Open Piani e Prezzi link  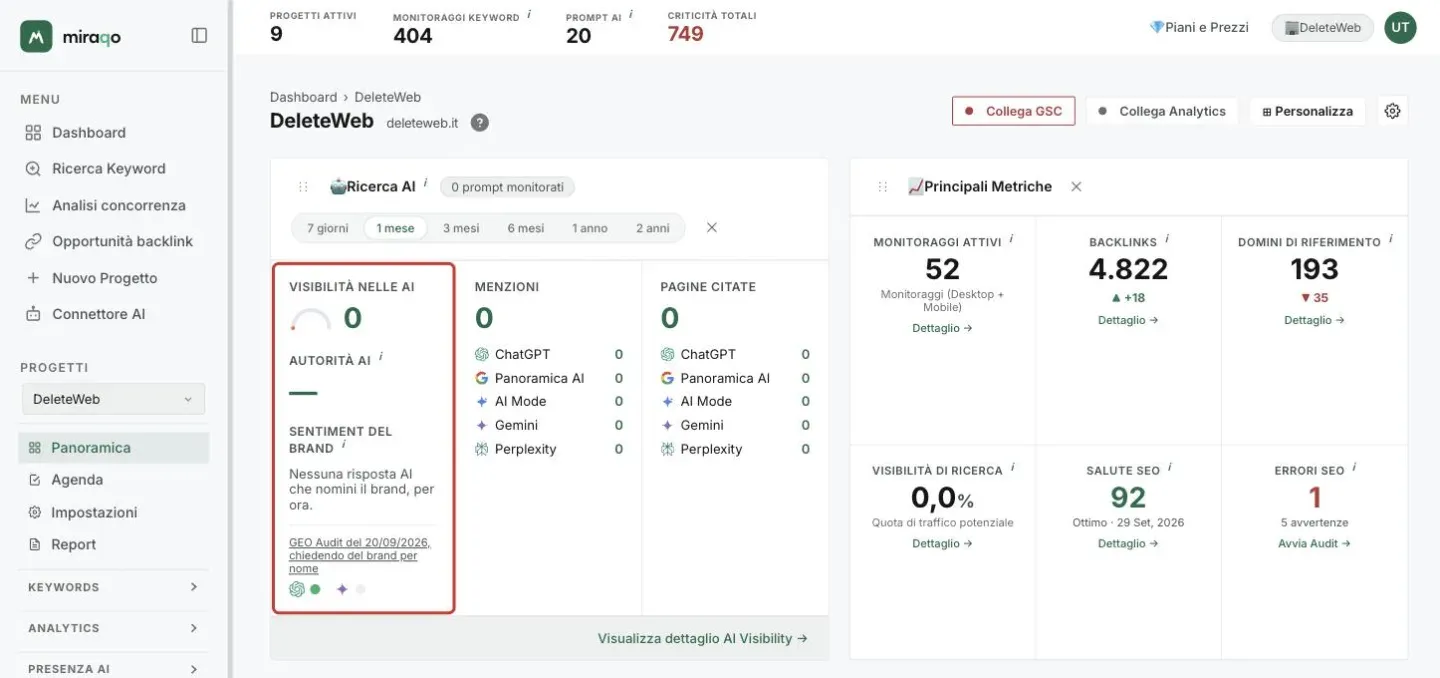(1199, 28)
